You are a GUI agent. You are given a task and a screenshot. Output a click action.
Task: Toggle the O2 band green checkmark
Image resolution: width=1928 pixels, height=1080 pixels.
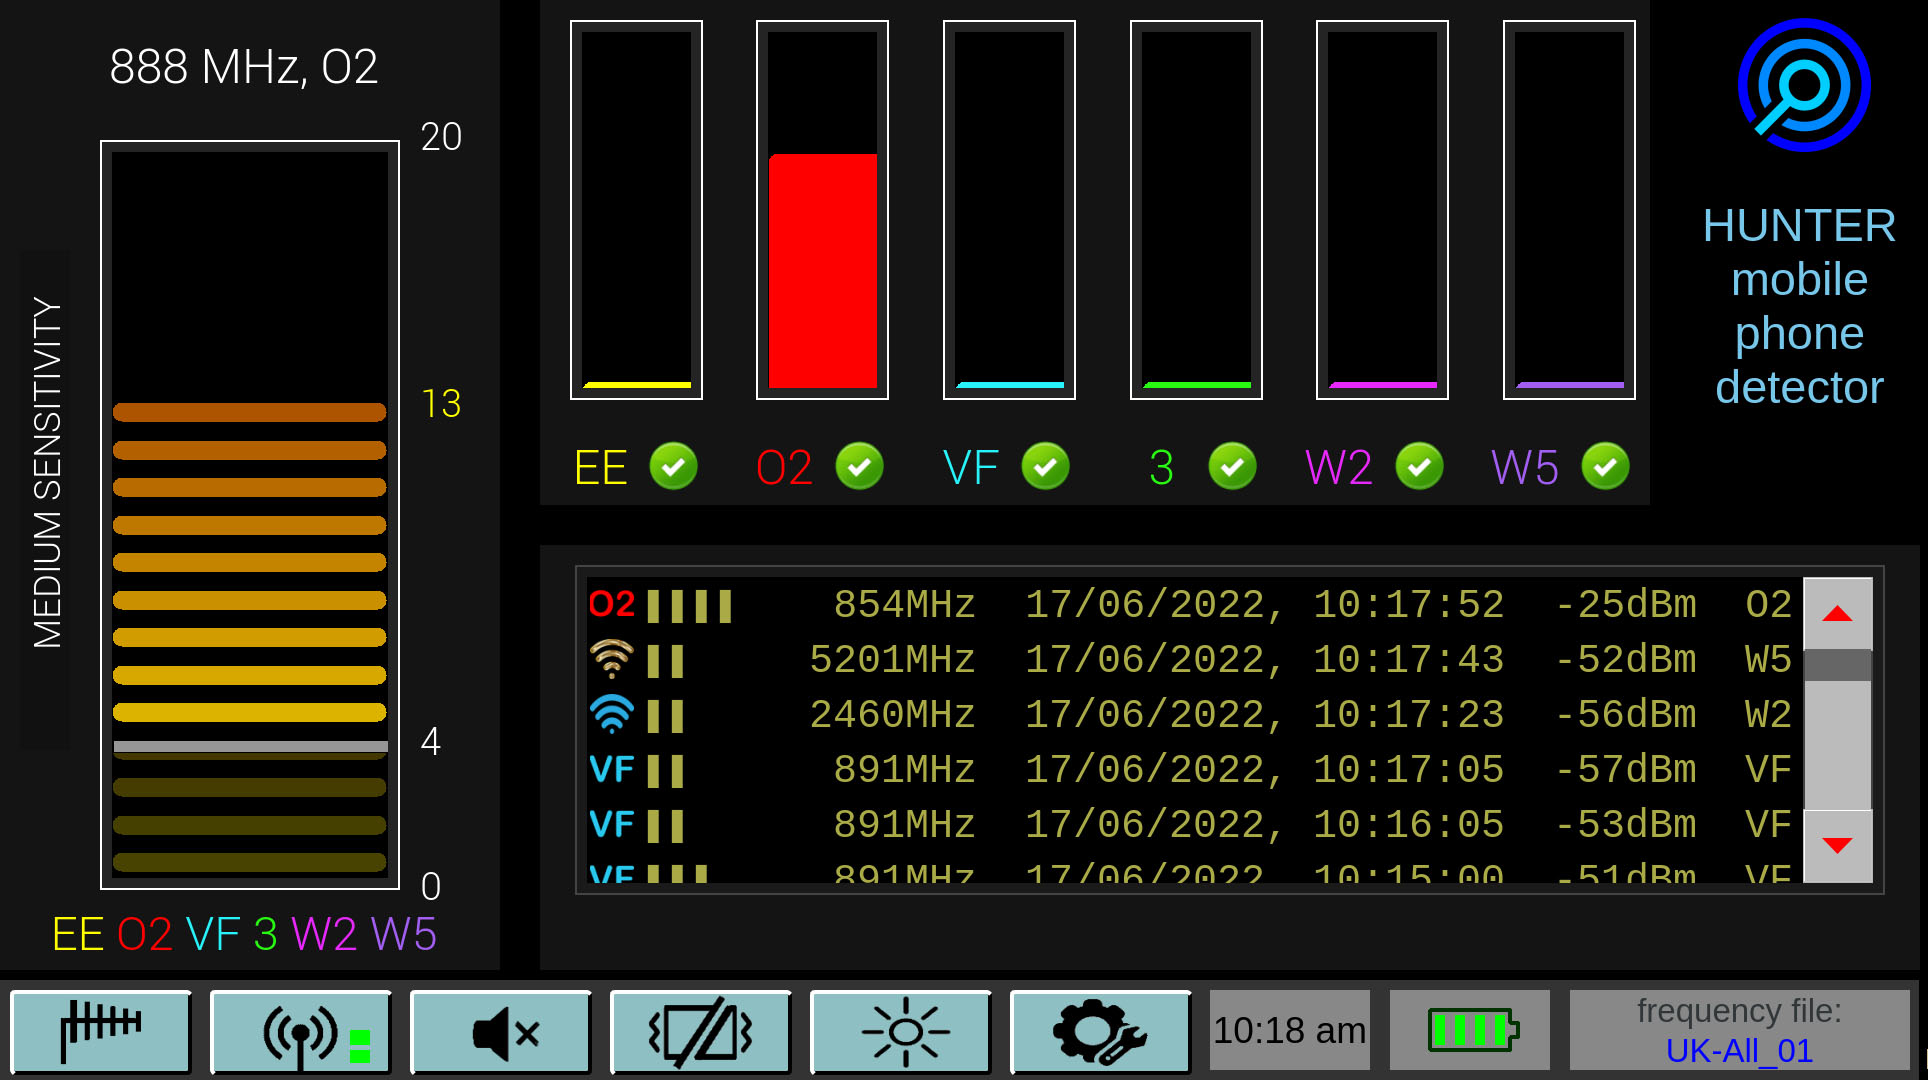tap(859, 466)
